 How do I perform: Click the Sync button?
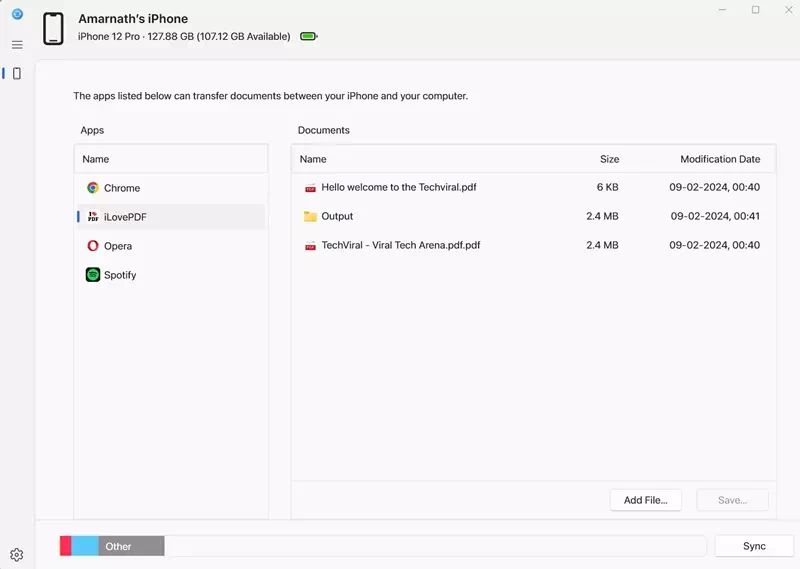point(754,546)
